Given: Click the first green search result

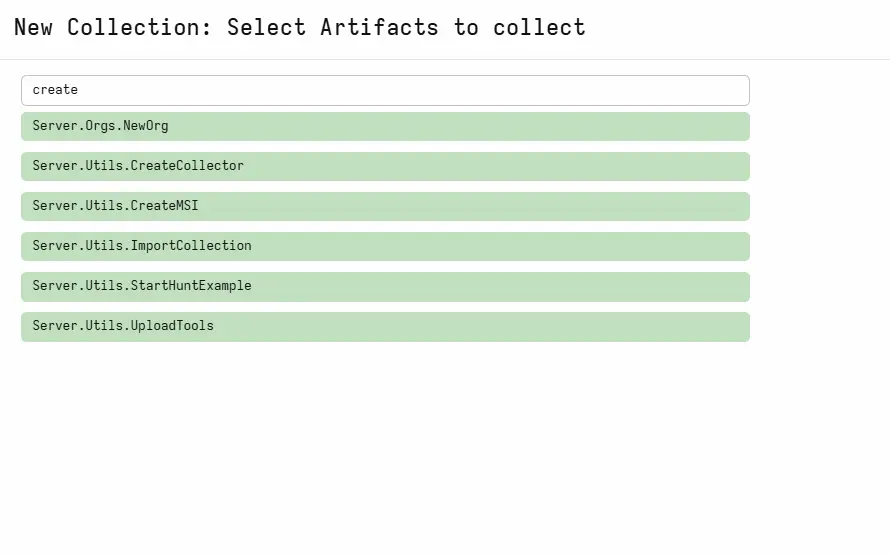Looking at the screenshot, I should point(385,126).
